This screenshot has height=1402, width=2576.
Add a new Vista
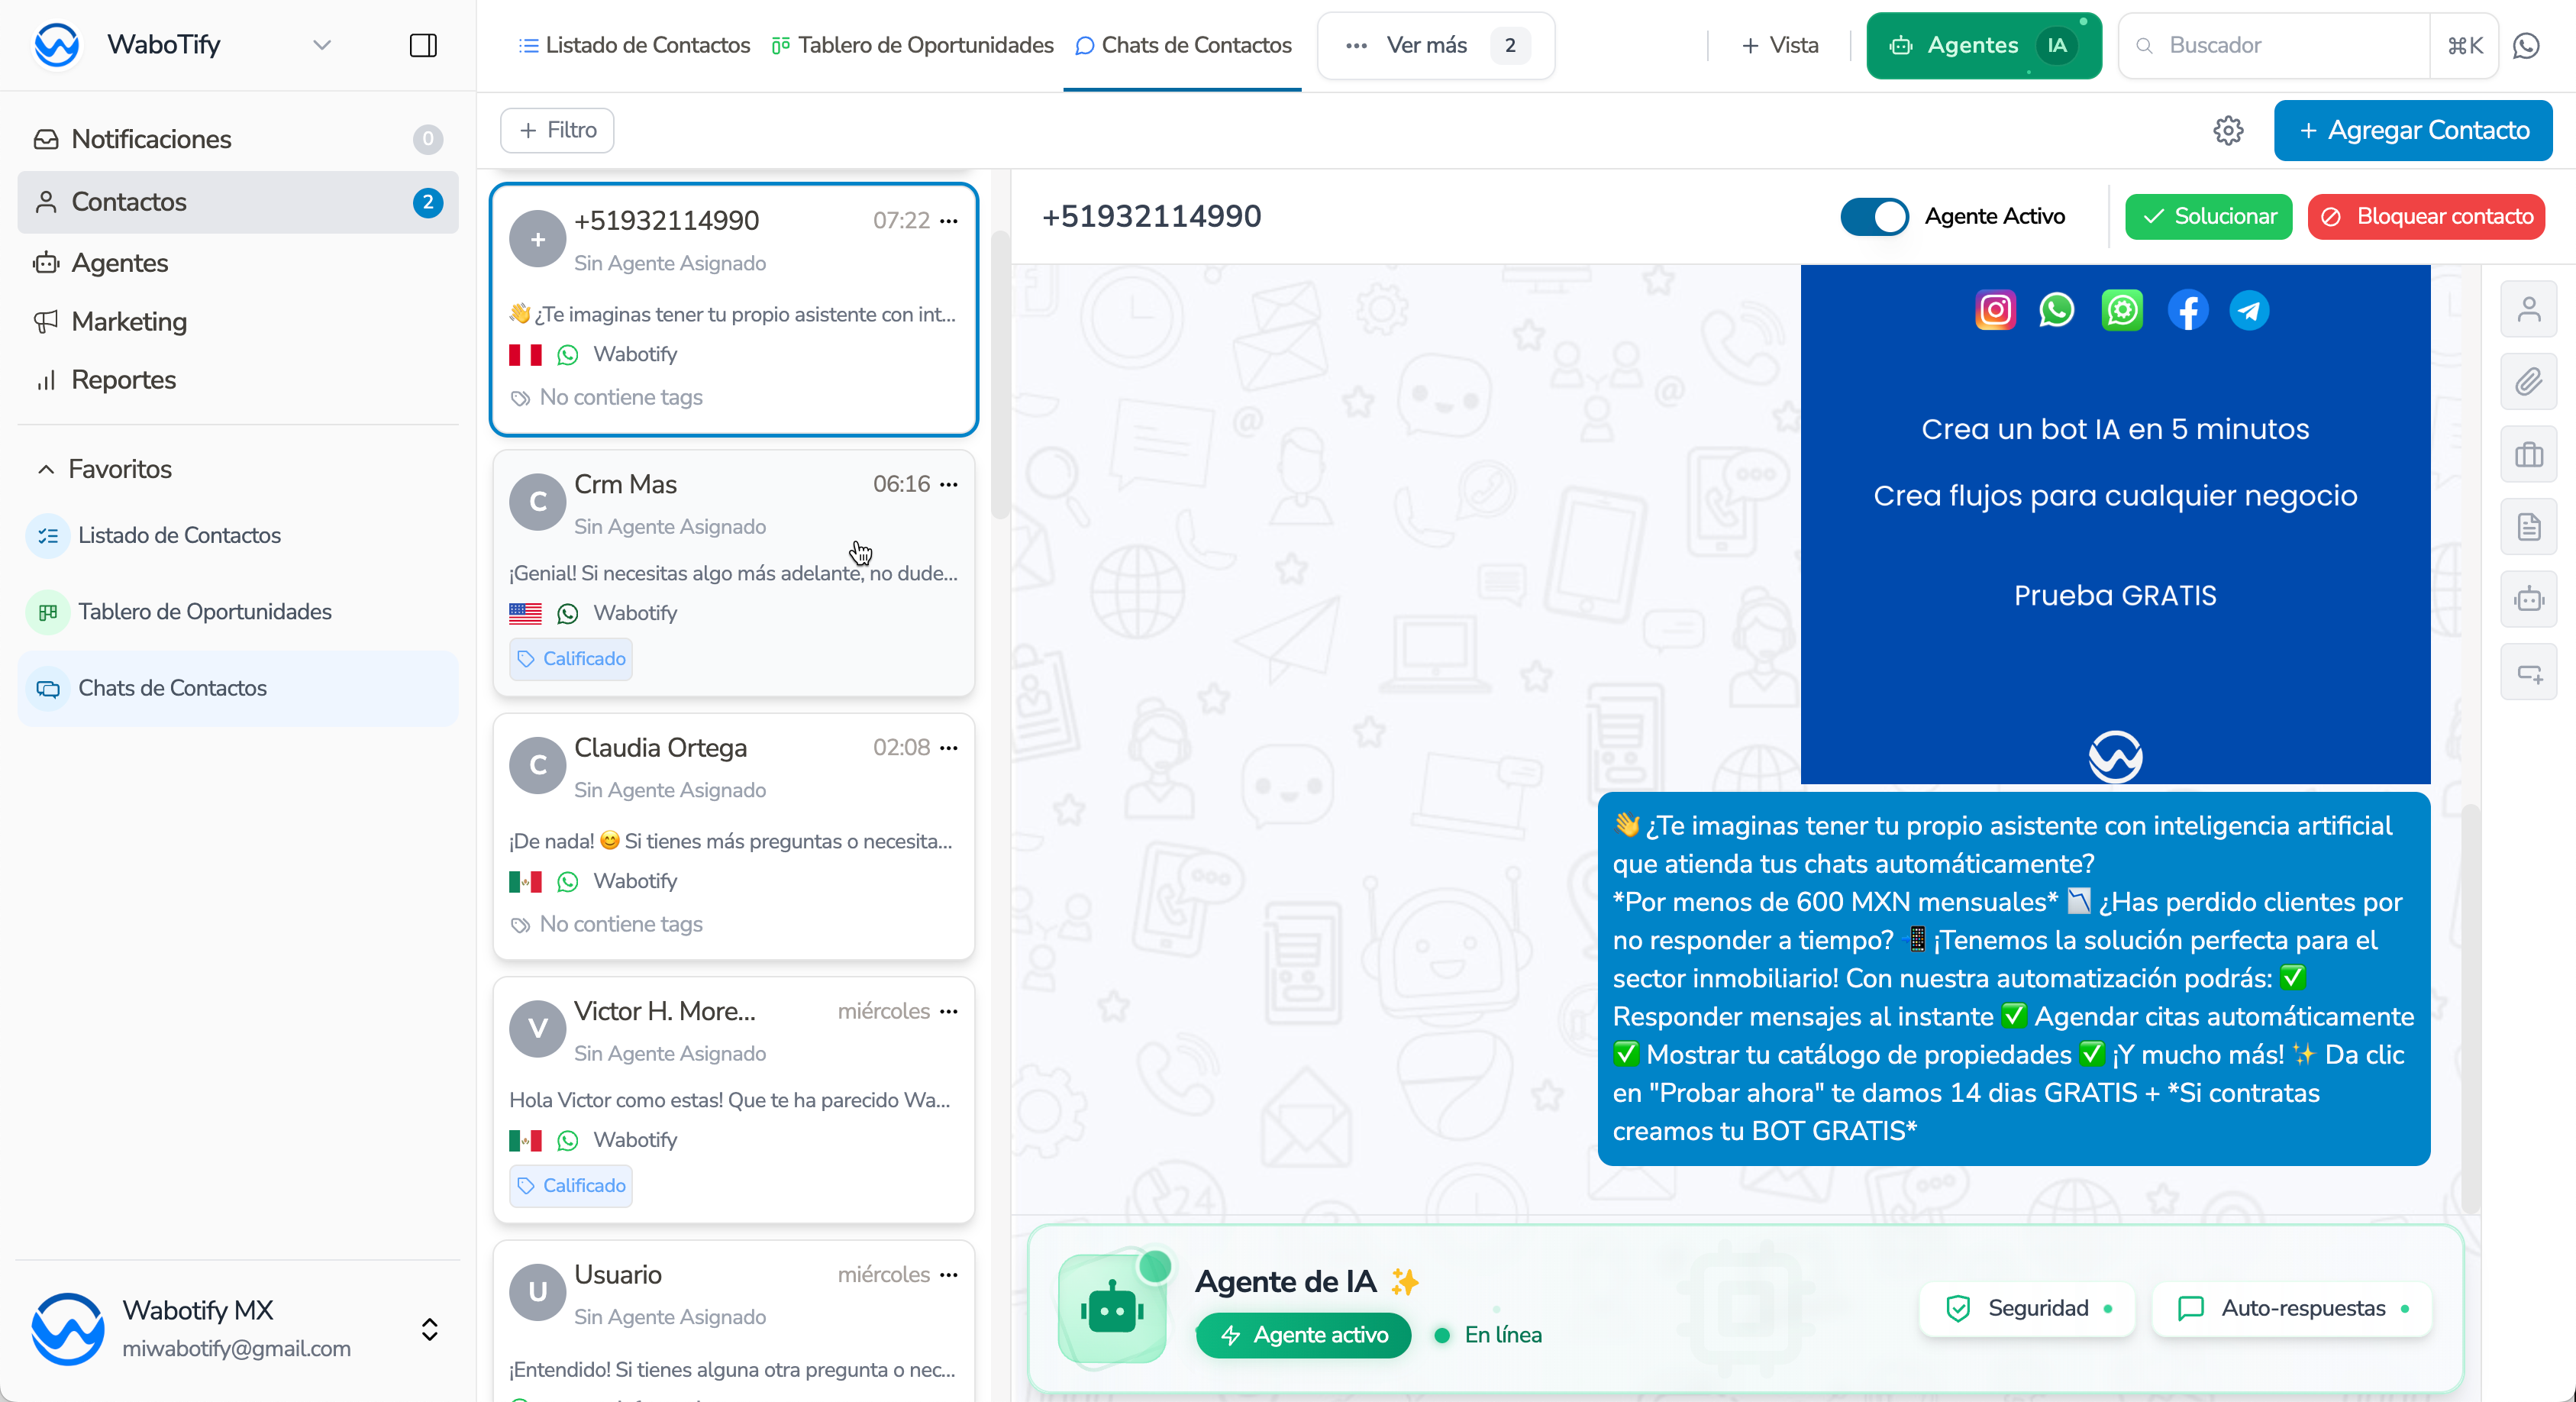point(1779,45)
